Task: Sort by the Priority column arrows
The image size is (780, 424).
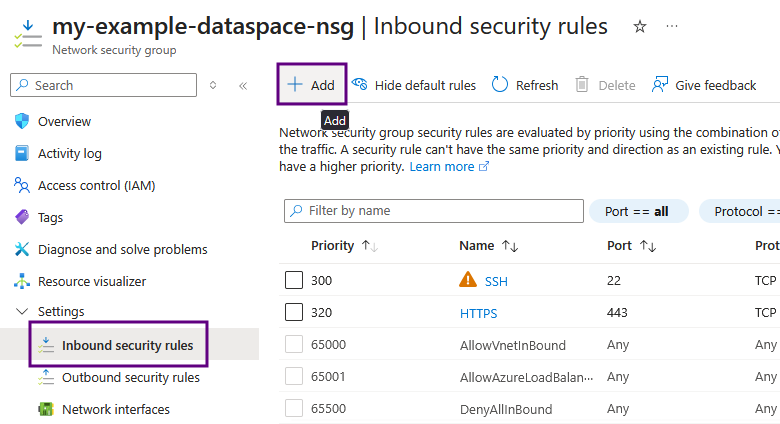Action: (370, 246)
